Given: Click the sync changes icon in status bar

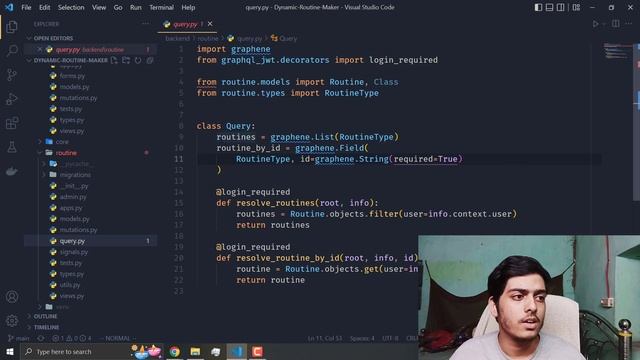Looking at the screenshot, I should (x=41, y=338).
